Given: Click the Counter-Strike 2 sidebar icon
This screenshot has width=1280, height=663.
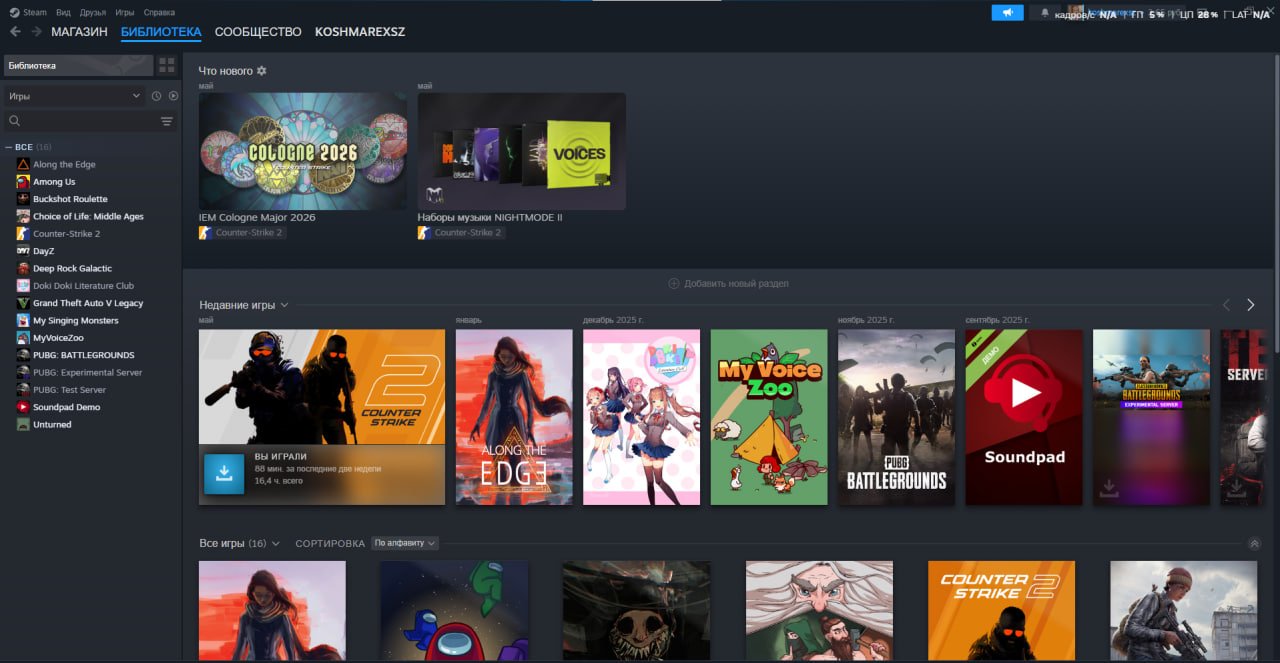Looking at the screenshot, I should 23,234.
